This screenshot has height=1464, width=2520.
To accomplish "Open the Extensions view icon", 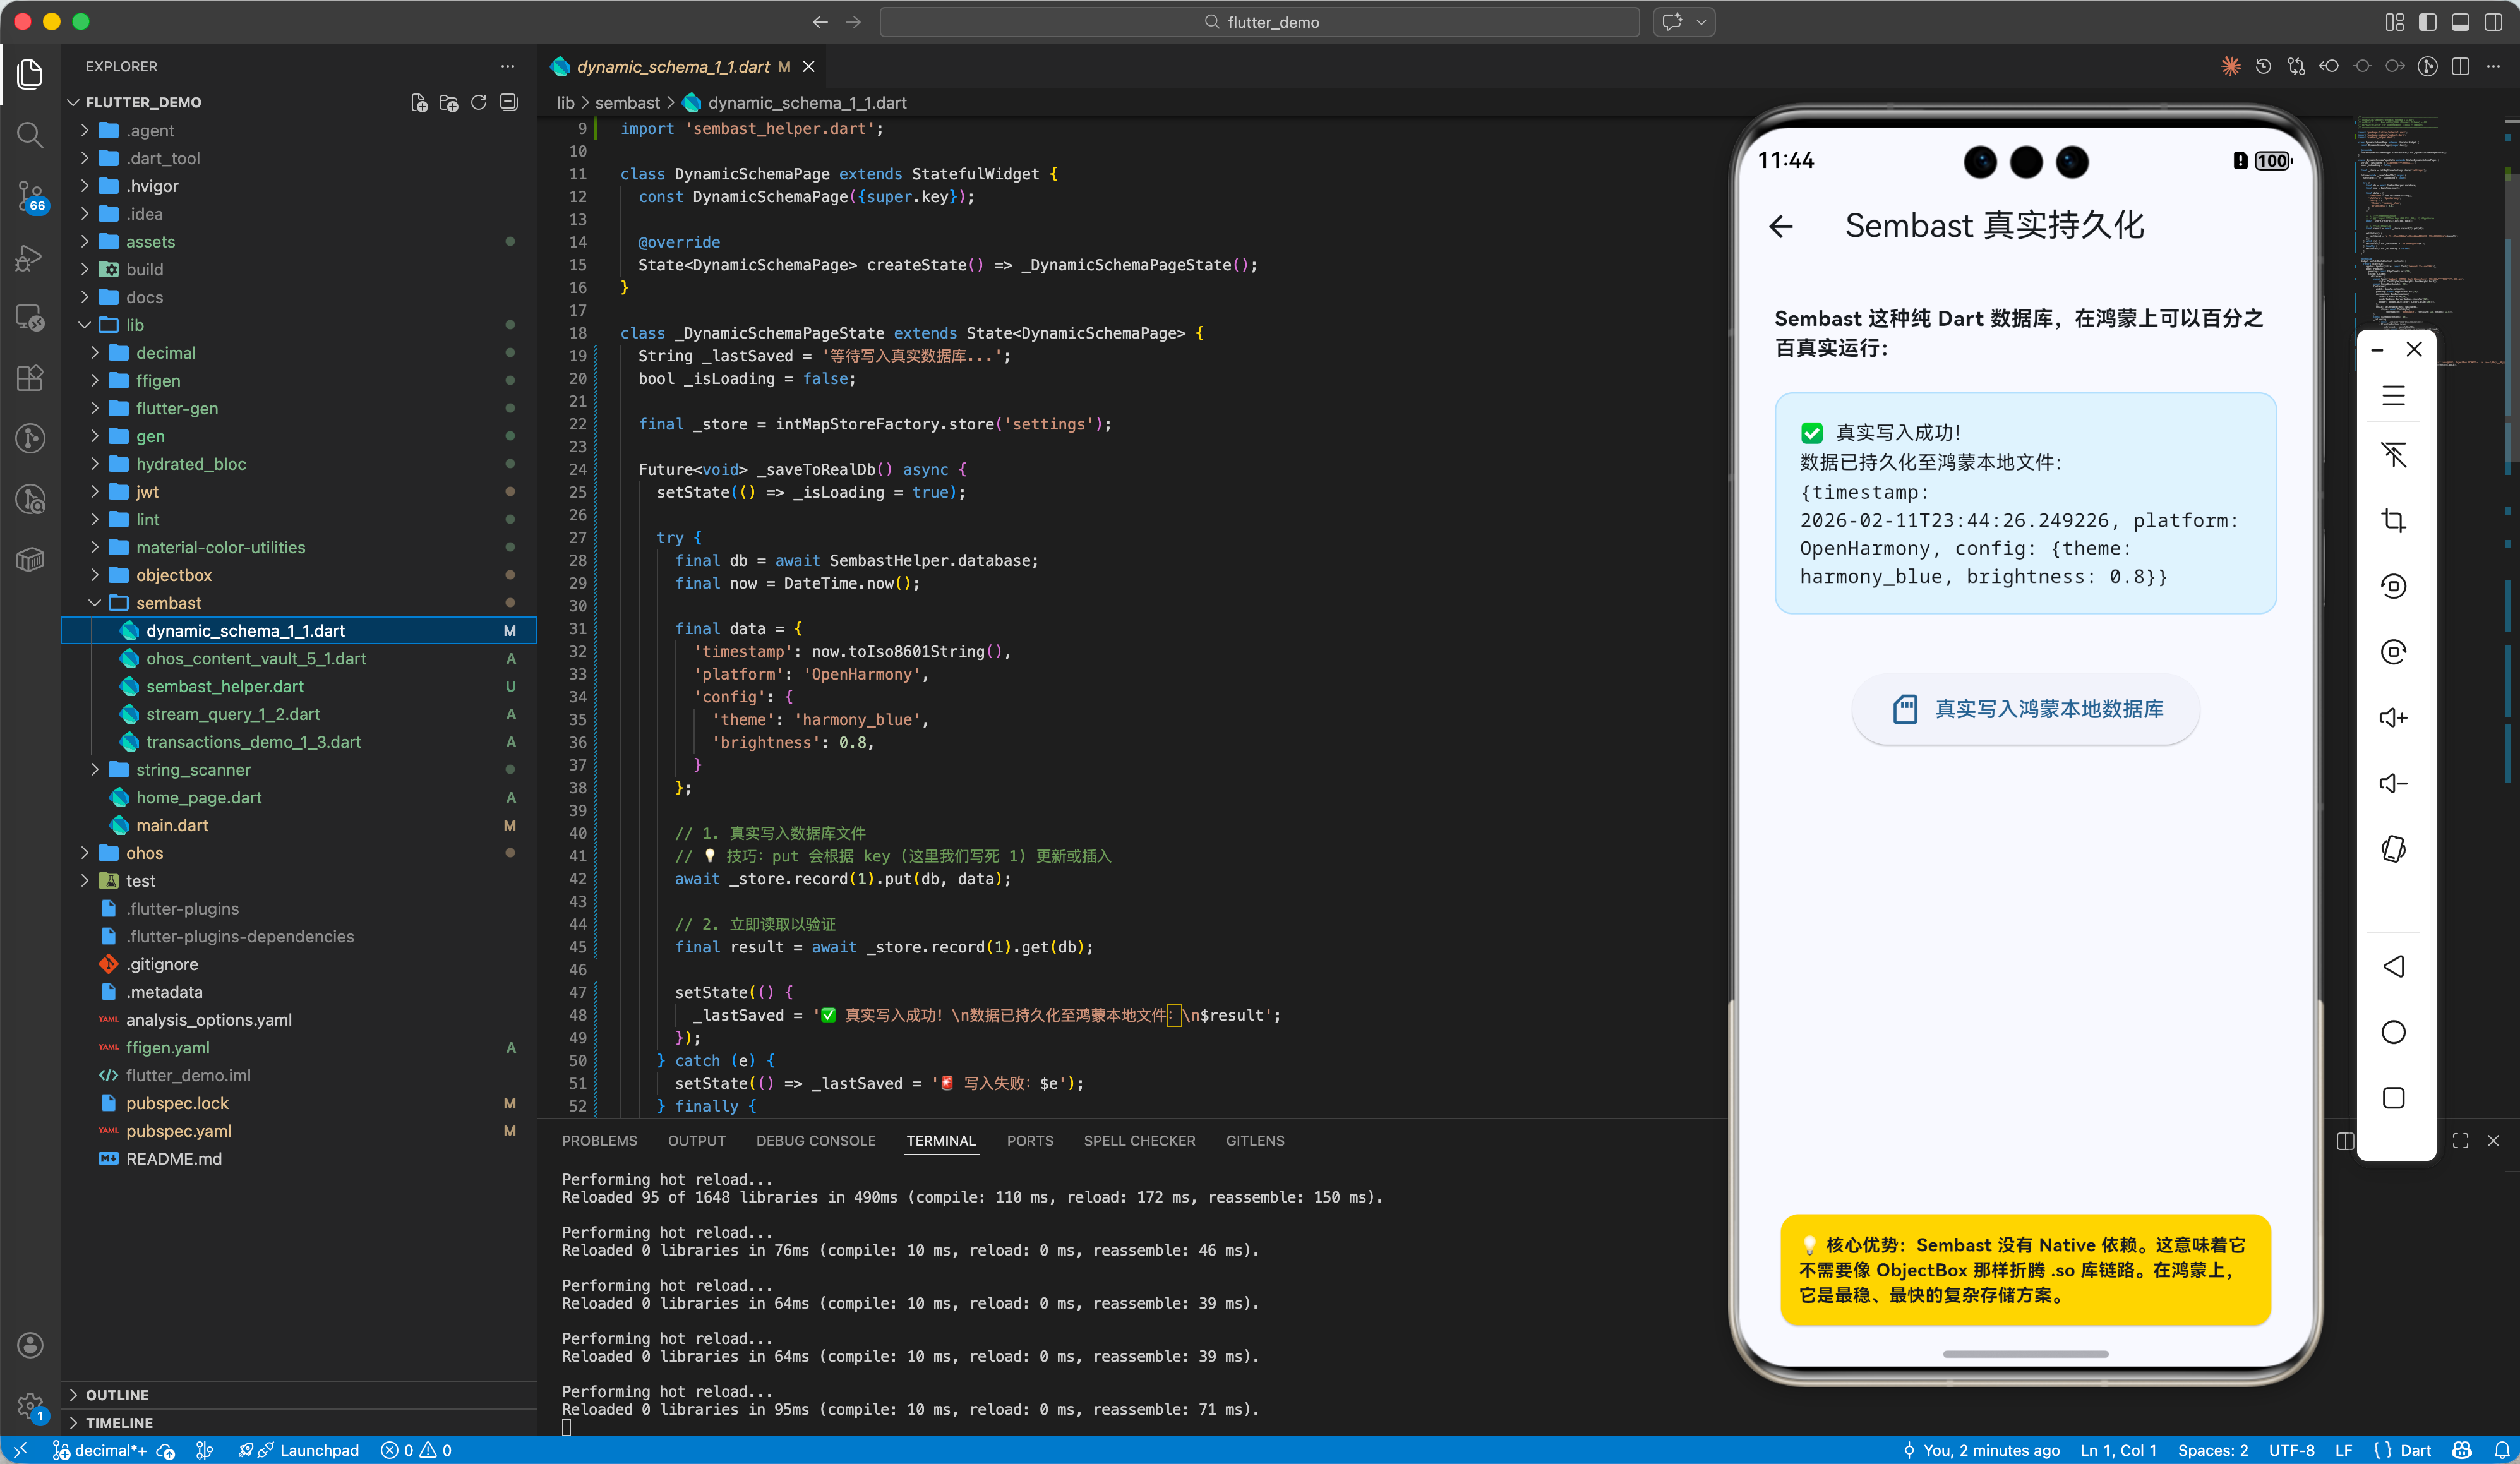I will click(30, 377).
